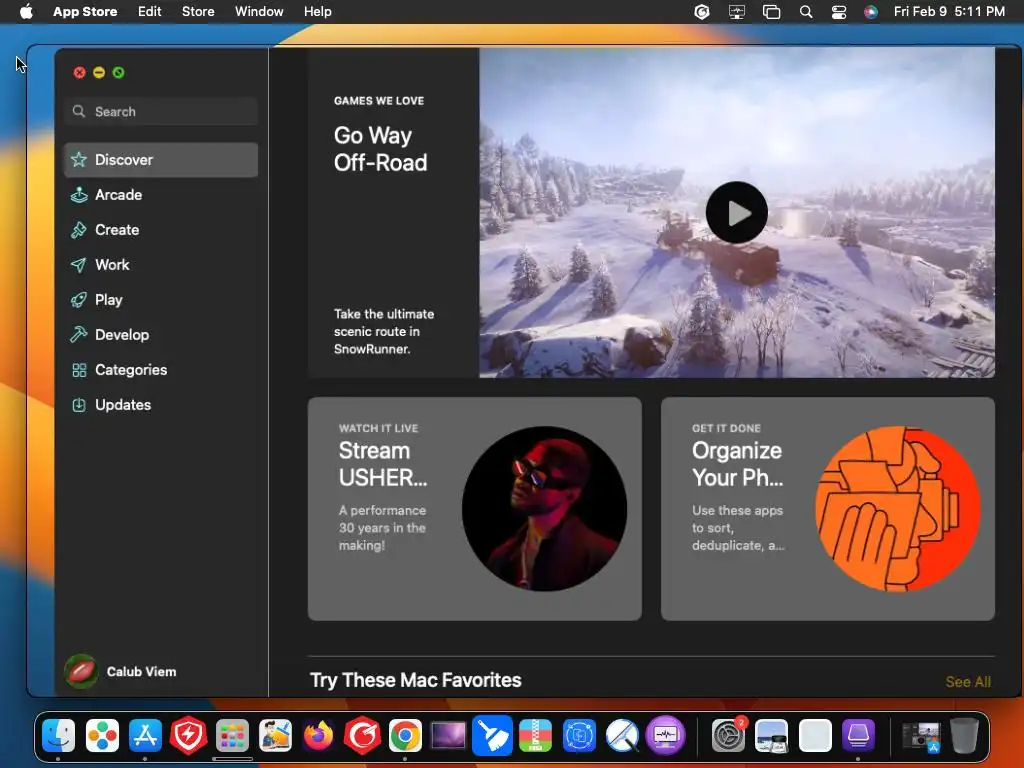Viewport: 1024px width, 768px height.
Task: Click the hexagon swirl menu bar icon
Action: pyautogui.click(x=702, y=12)
